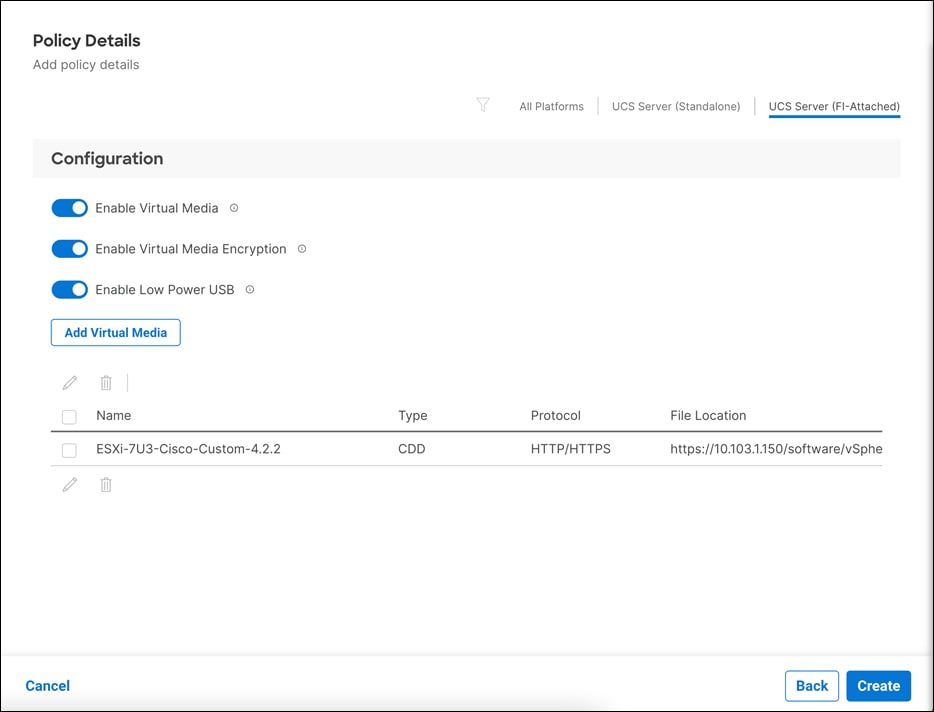934x712 pixels.
Task: Click the trash icon below the table
Action: tap(106, 485)
